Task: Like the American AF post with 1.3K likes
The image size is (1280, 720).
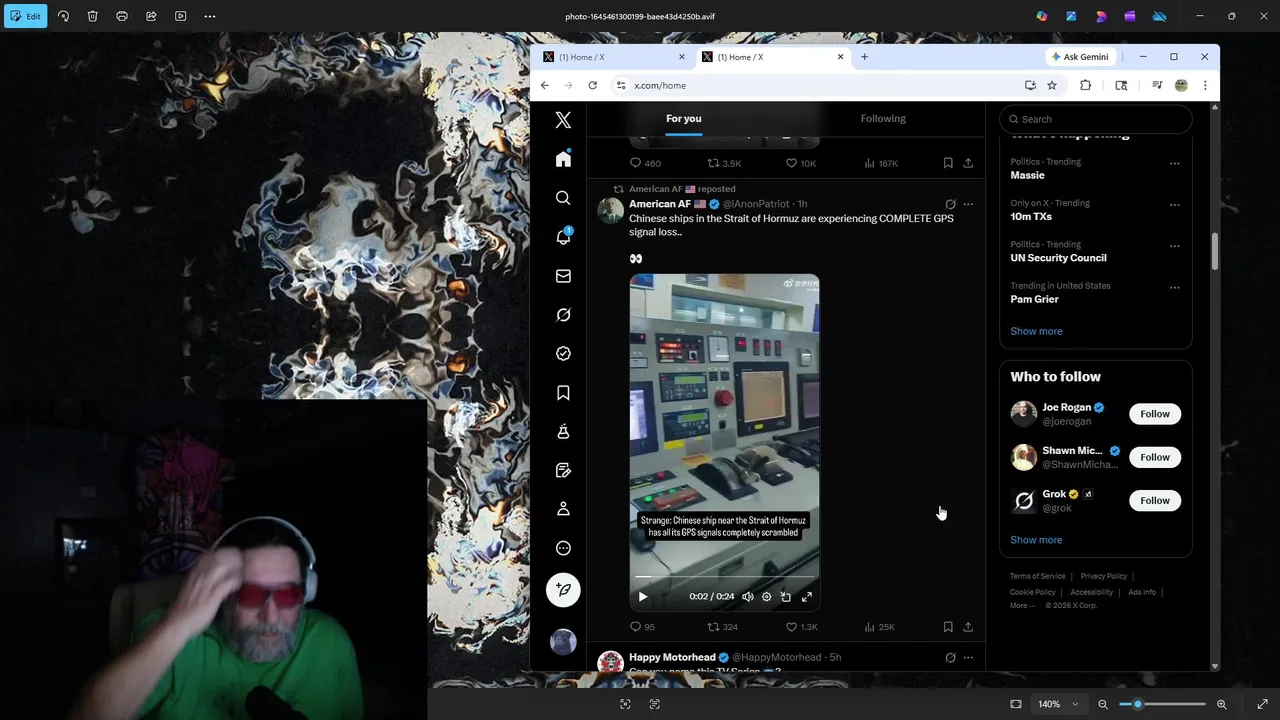Action: tap(801, 627)
